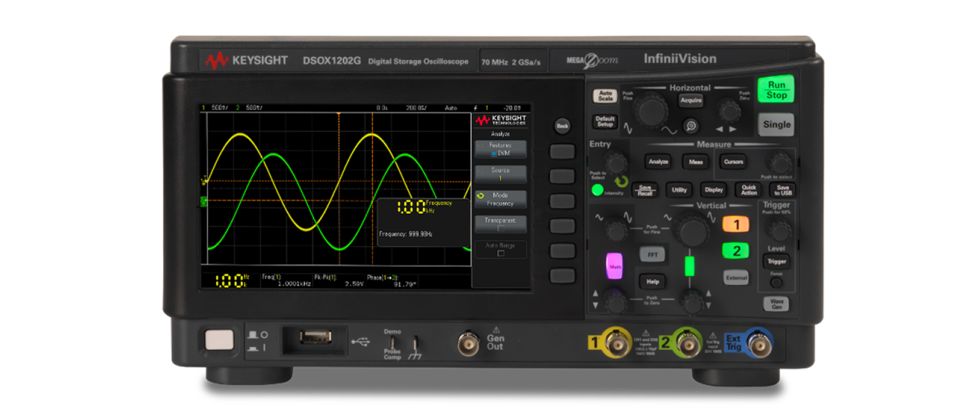Screen dimensions: 960x420
Task: Click the physical softkey beside the Mode item
Action: point(562,201)
